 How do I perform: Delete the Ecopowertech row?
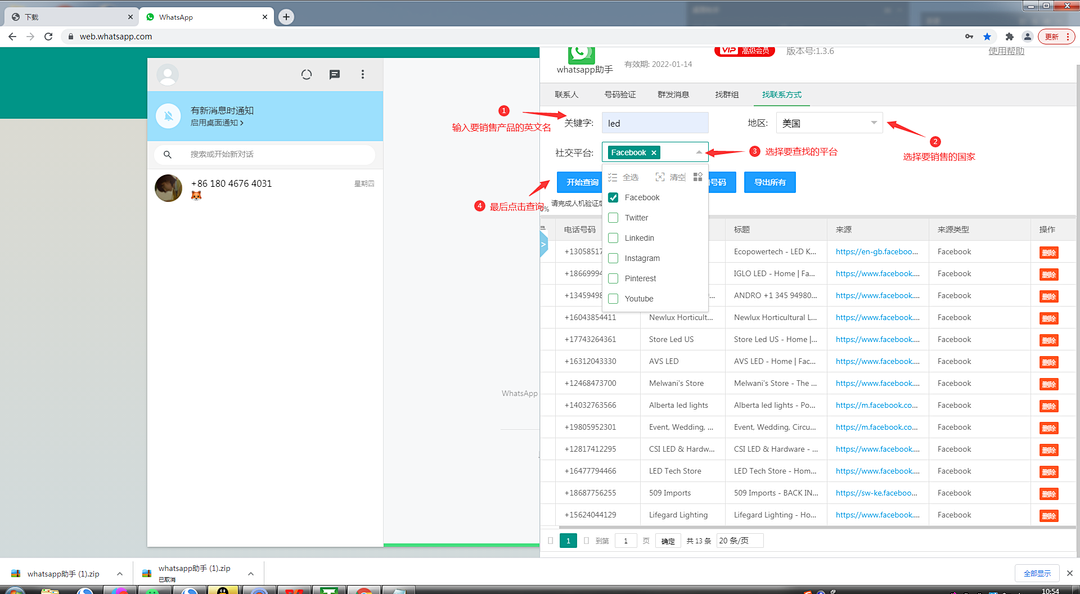point(1048,252)
